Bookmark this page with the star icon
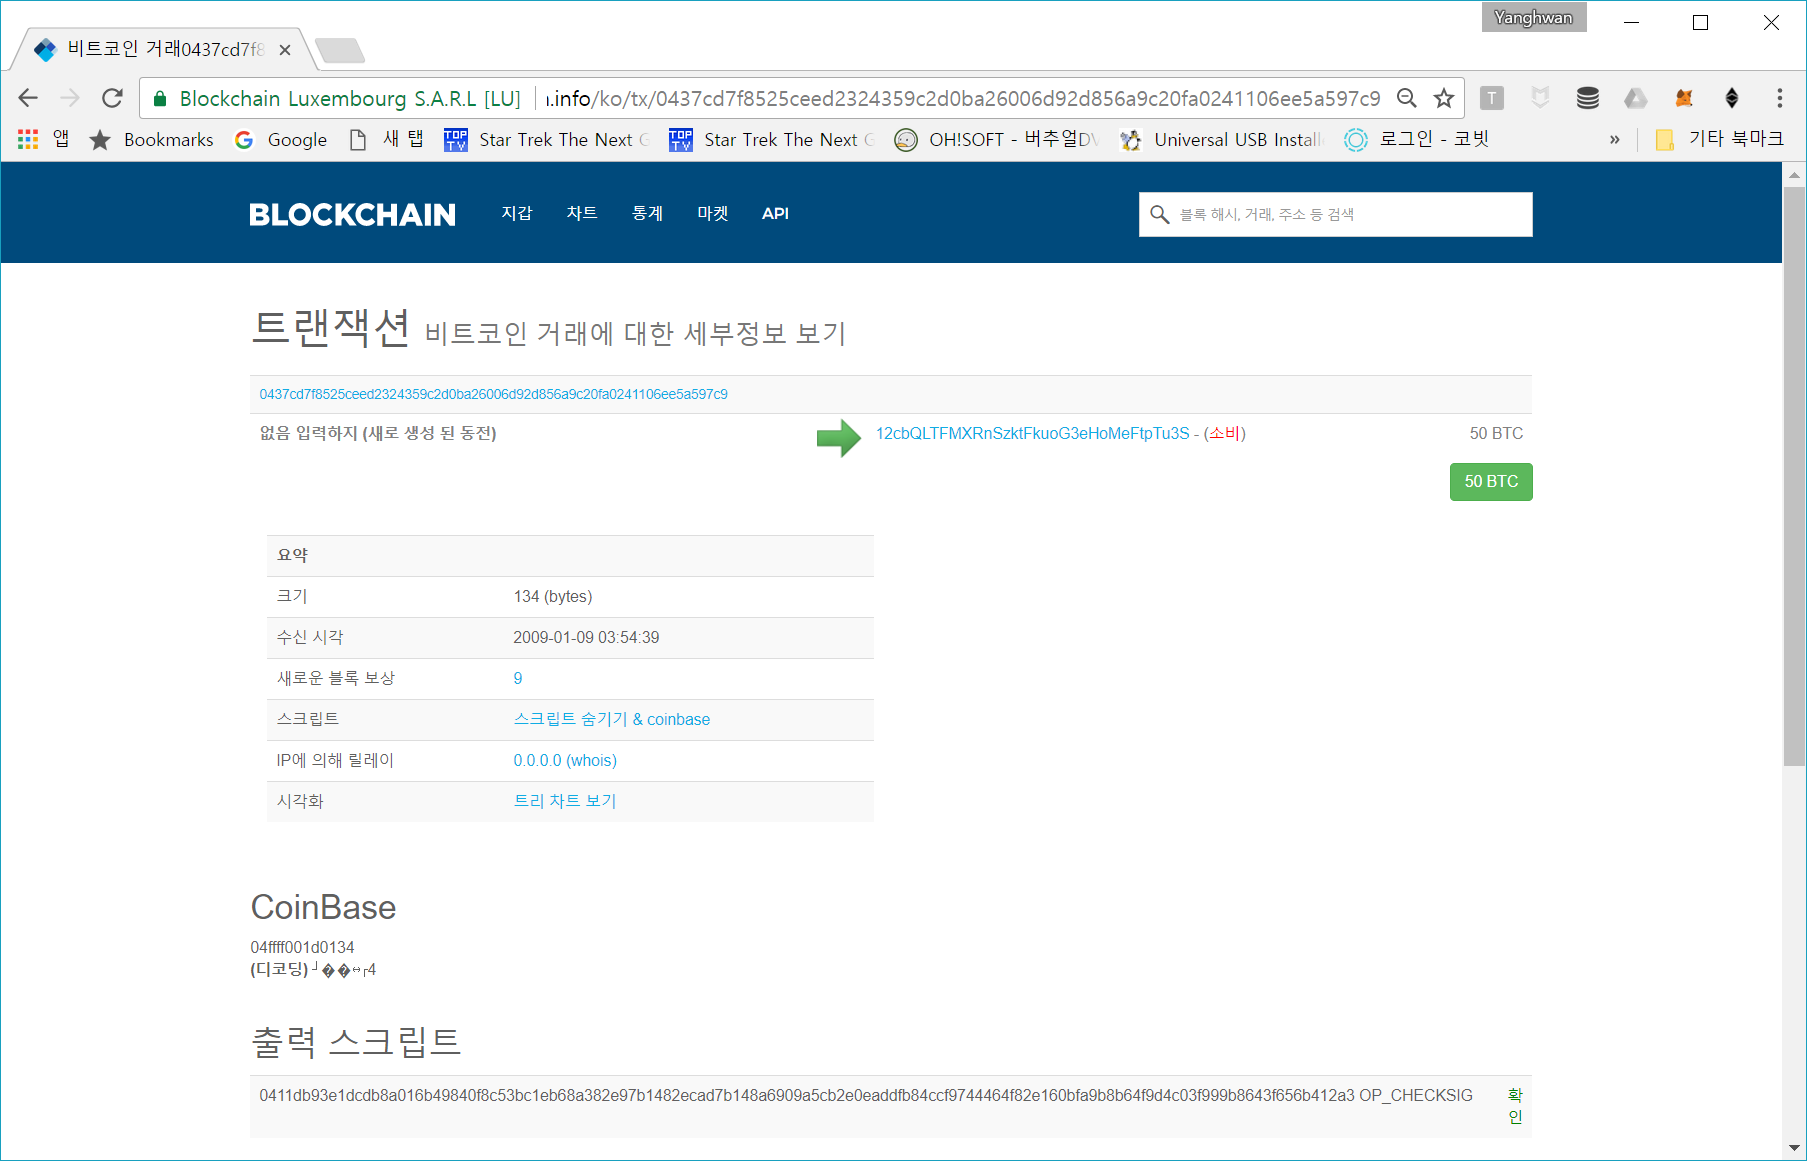 pyautogui.click(x=1443, y=98)
